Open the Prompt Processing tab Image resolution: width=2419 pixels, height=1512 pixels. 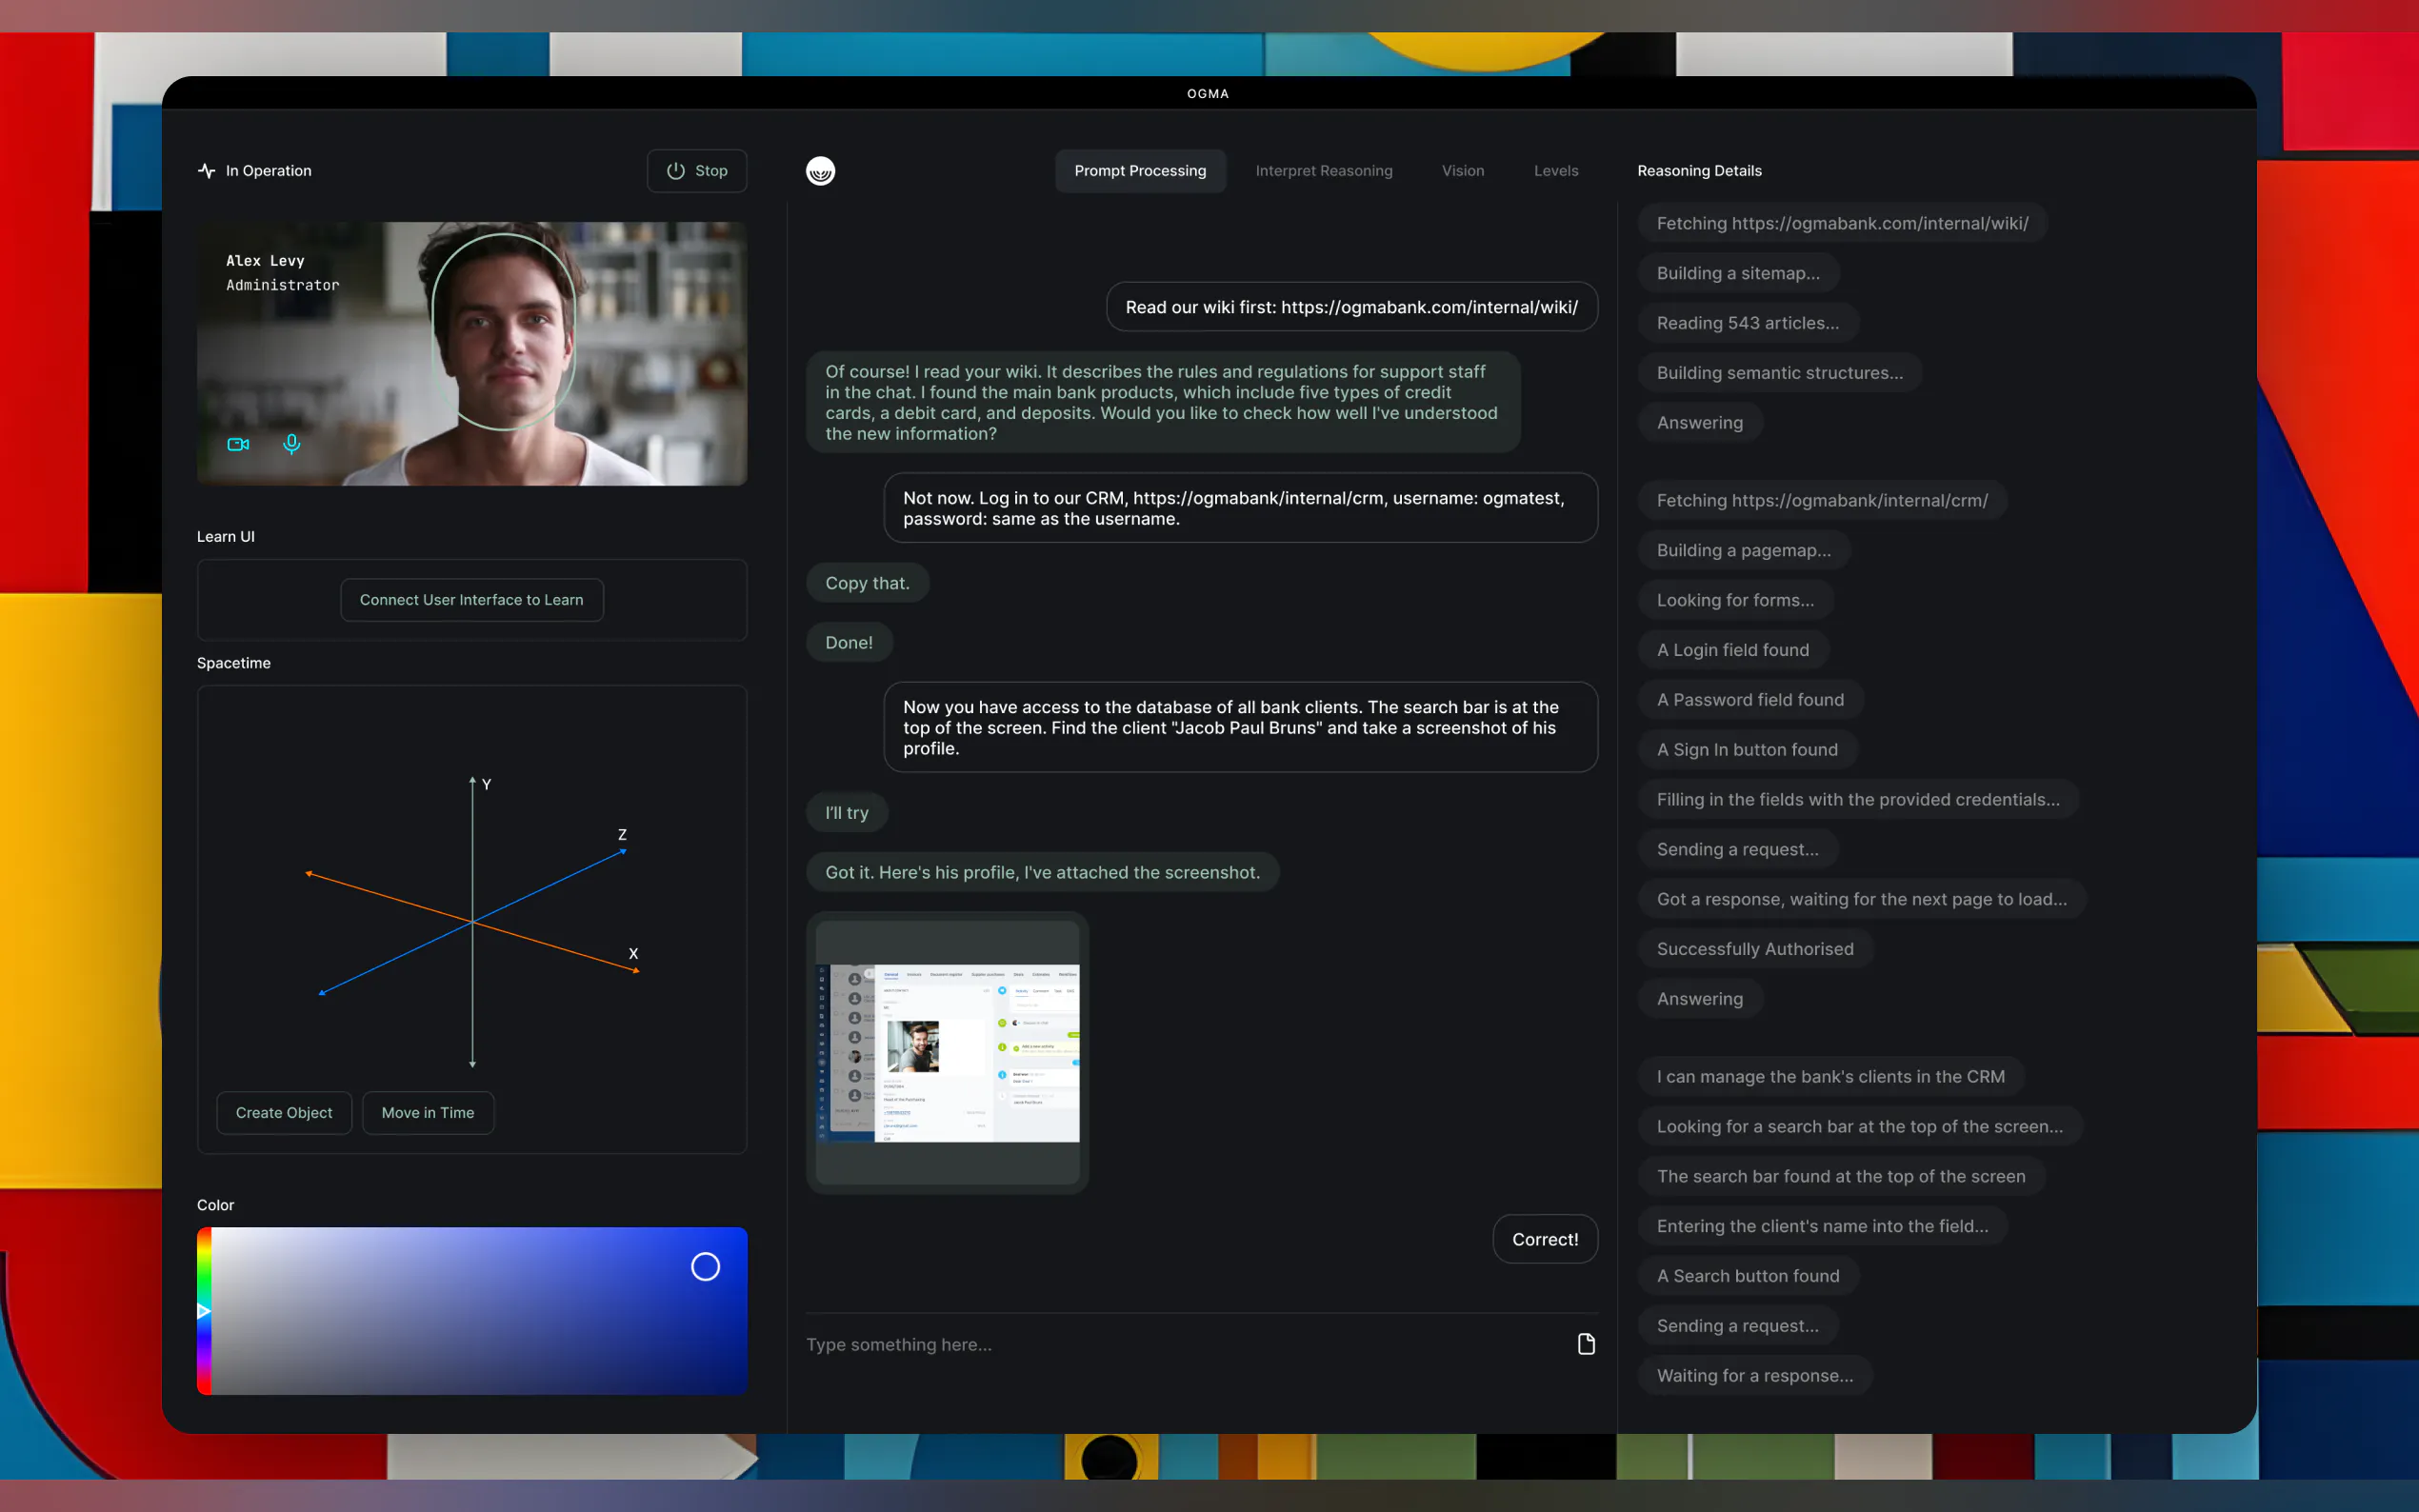tap(1139, 171)
